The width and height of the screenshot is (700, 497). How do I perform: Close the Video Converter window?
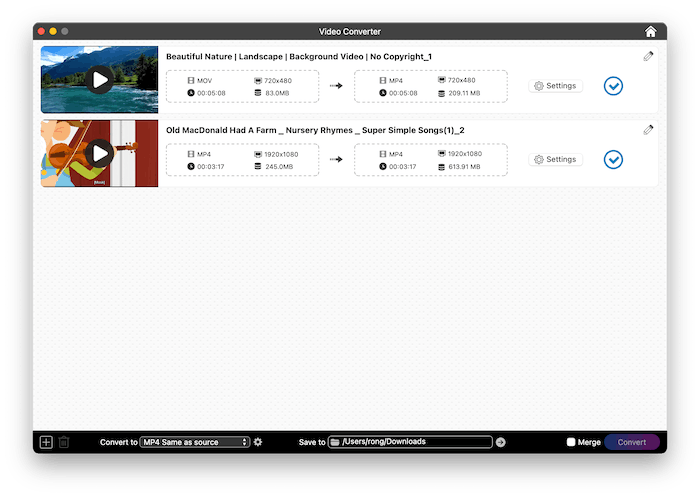(42, 31)
